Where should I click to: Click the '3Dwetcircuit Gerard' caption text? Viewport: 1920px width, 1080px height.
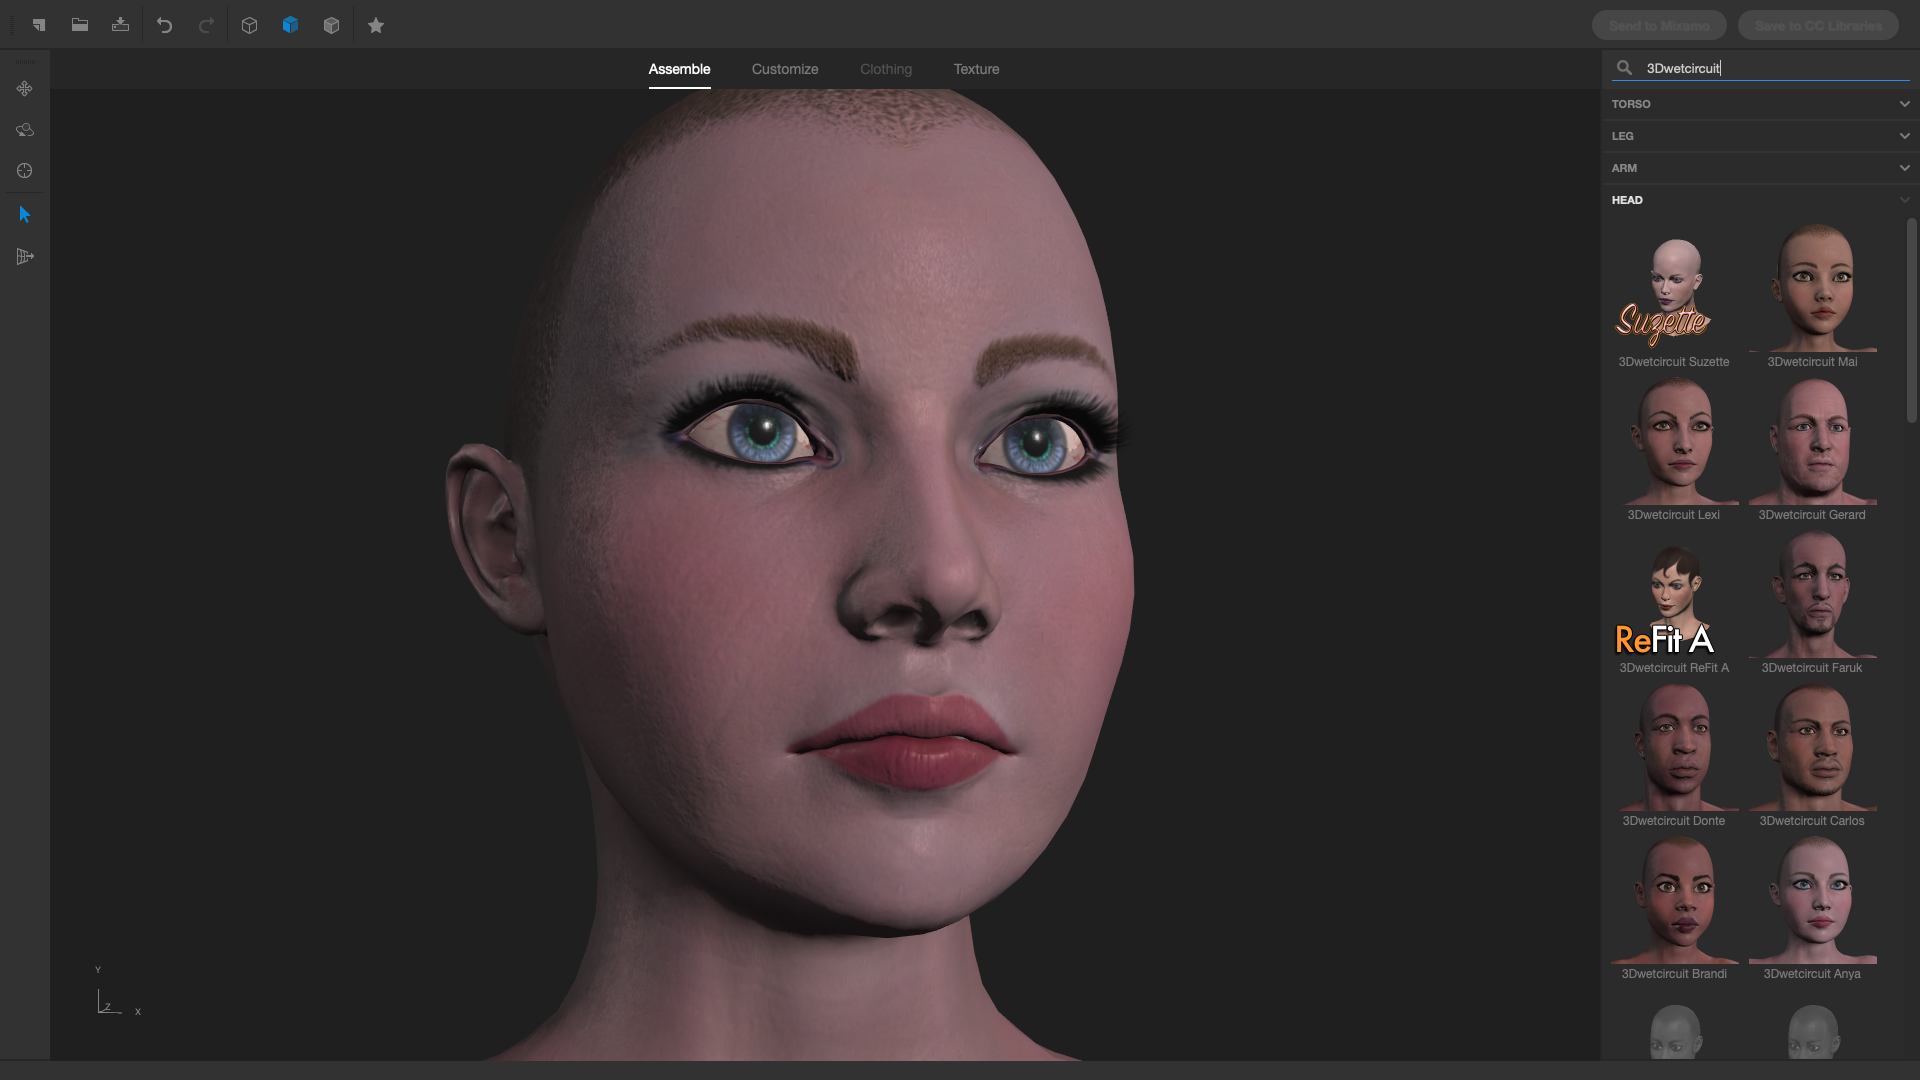click(1812, 515)
